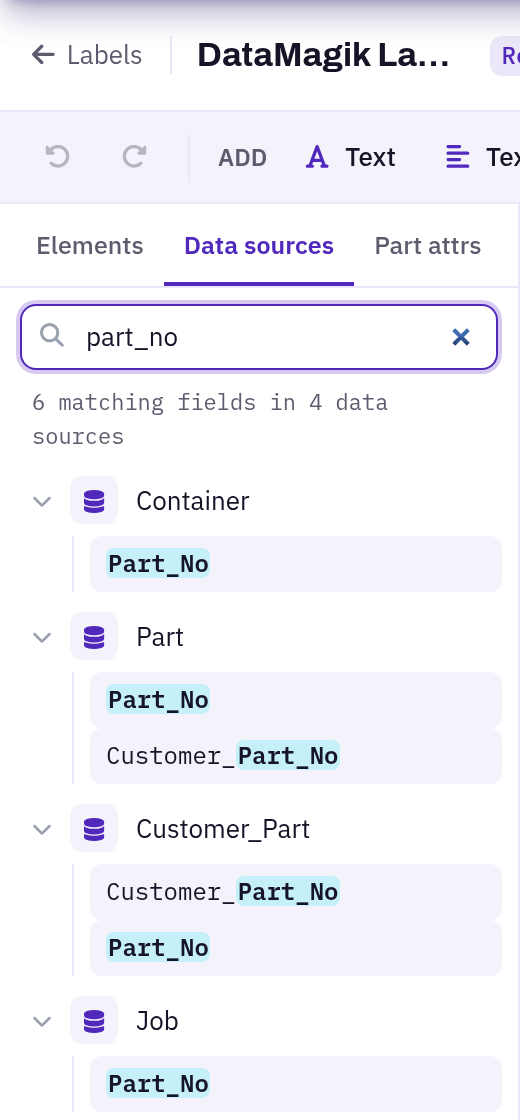Switch to the Part attrs tab

[x=428, y=246]
